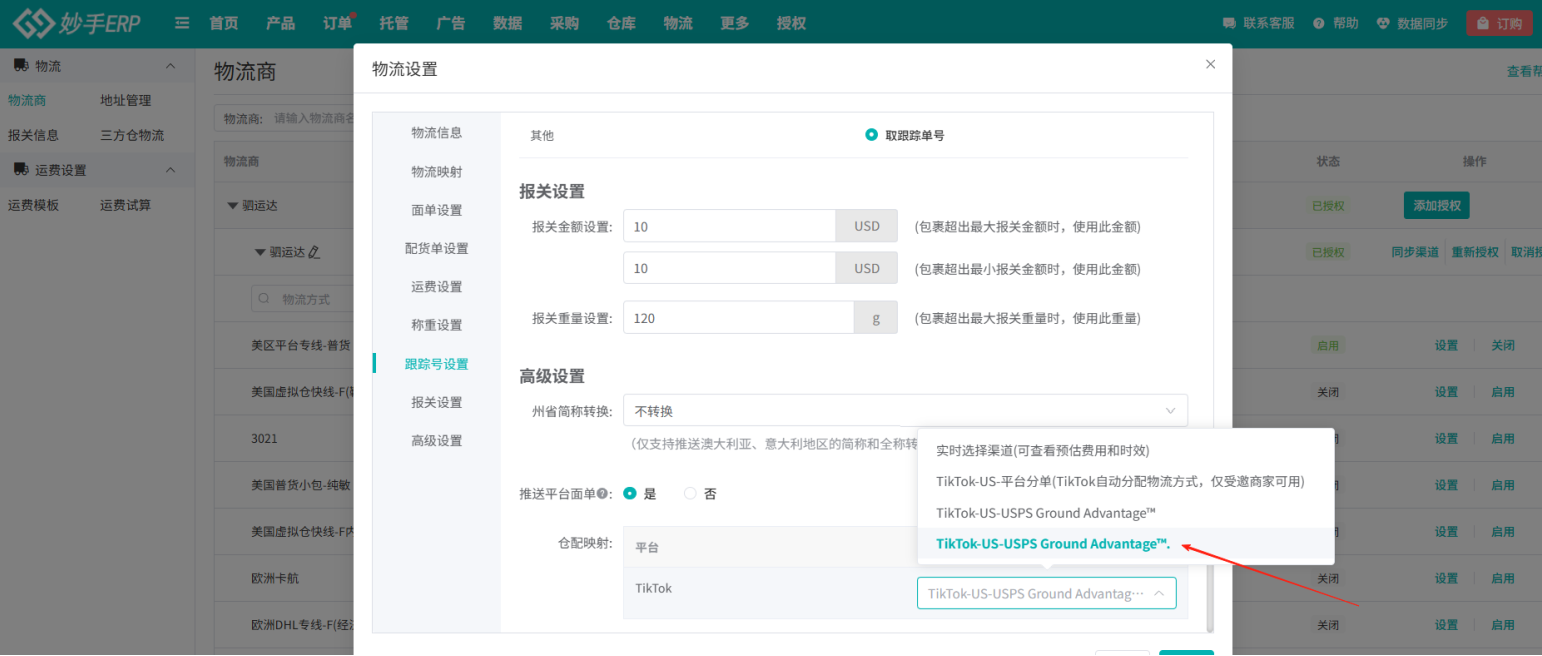
Task: Click the pencil edit icon next to 驷运达
Action: [x=314, y=252]
